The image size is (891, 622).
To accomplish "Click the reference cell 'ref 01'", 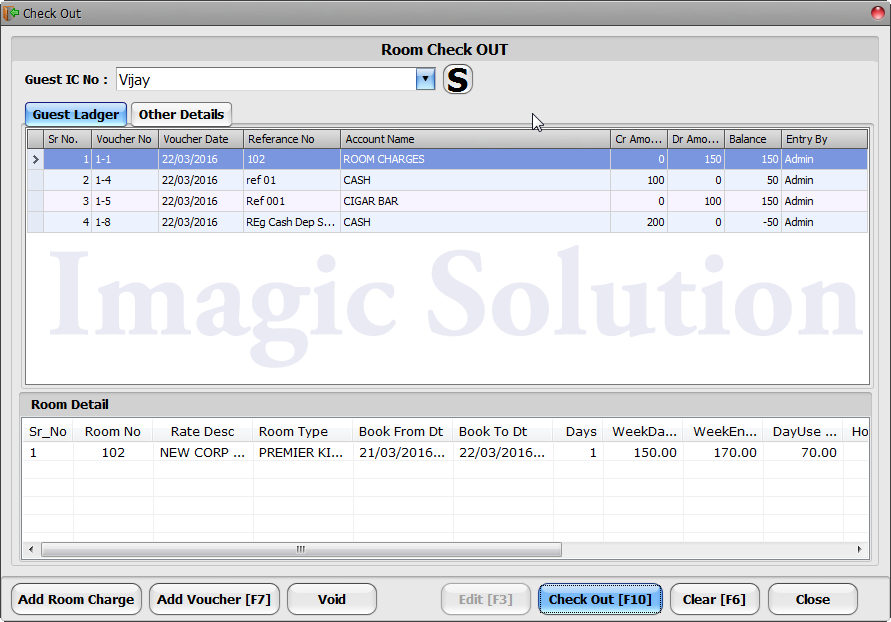I will click(292, 180).
